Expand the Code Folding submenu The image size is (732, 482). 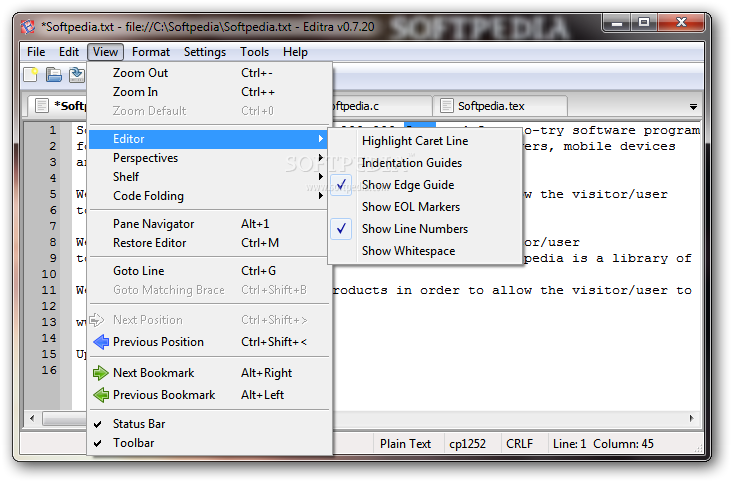click(209, 196)
